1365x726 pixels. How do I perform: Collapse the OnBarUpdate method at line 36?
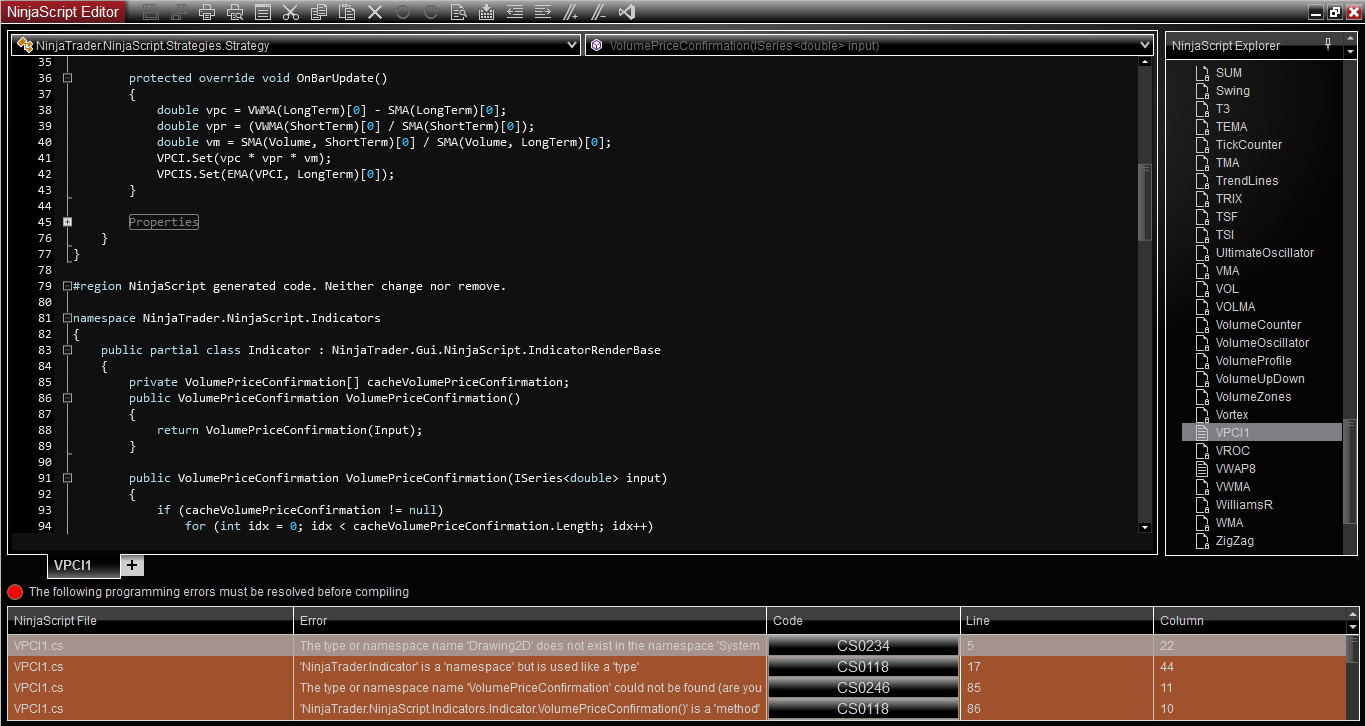pos(68,78)
